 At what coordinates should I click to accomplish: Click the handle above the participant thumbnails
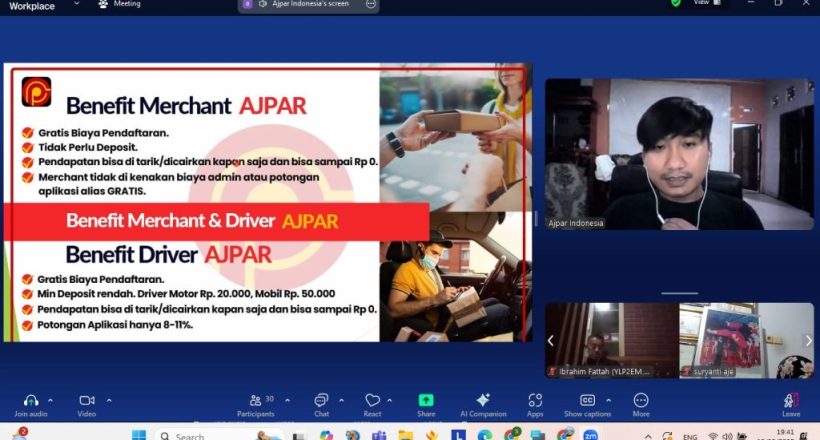coord(679,293)
